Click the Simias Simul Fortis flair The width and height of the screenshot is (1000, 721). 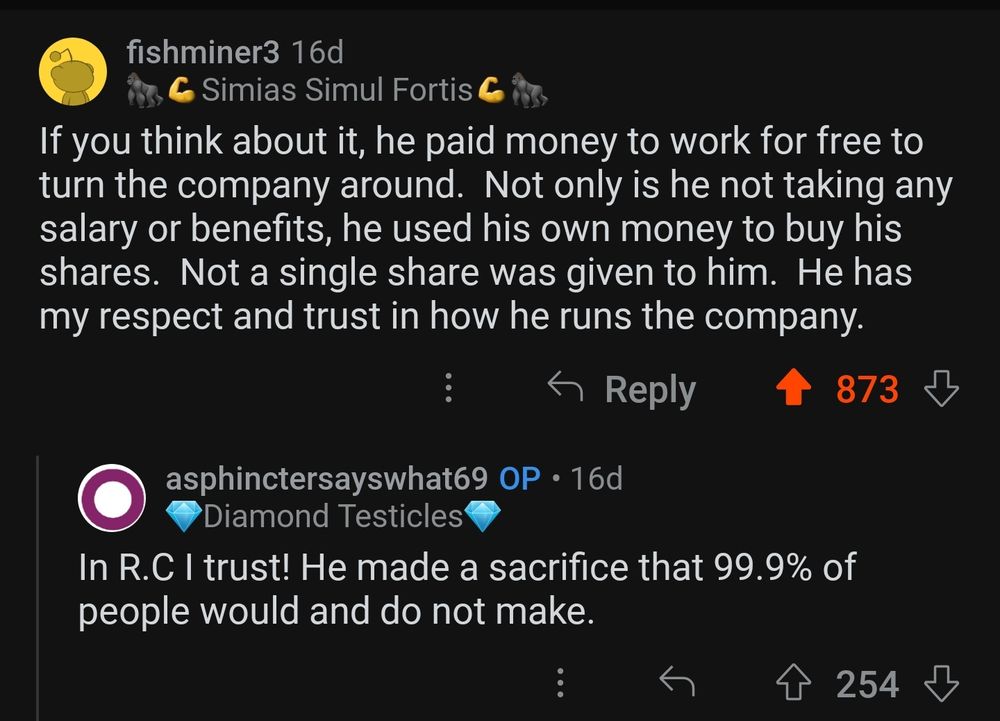pyautogui.click(x=337, y=90)
